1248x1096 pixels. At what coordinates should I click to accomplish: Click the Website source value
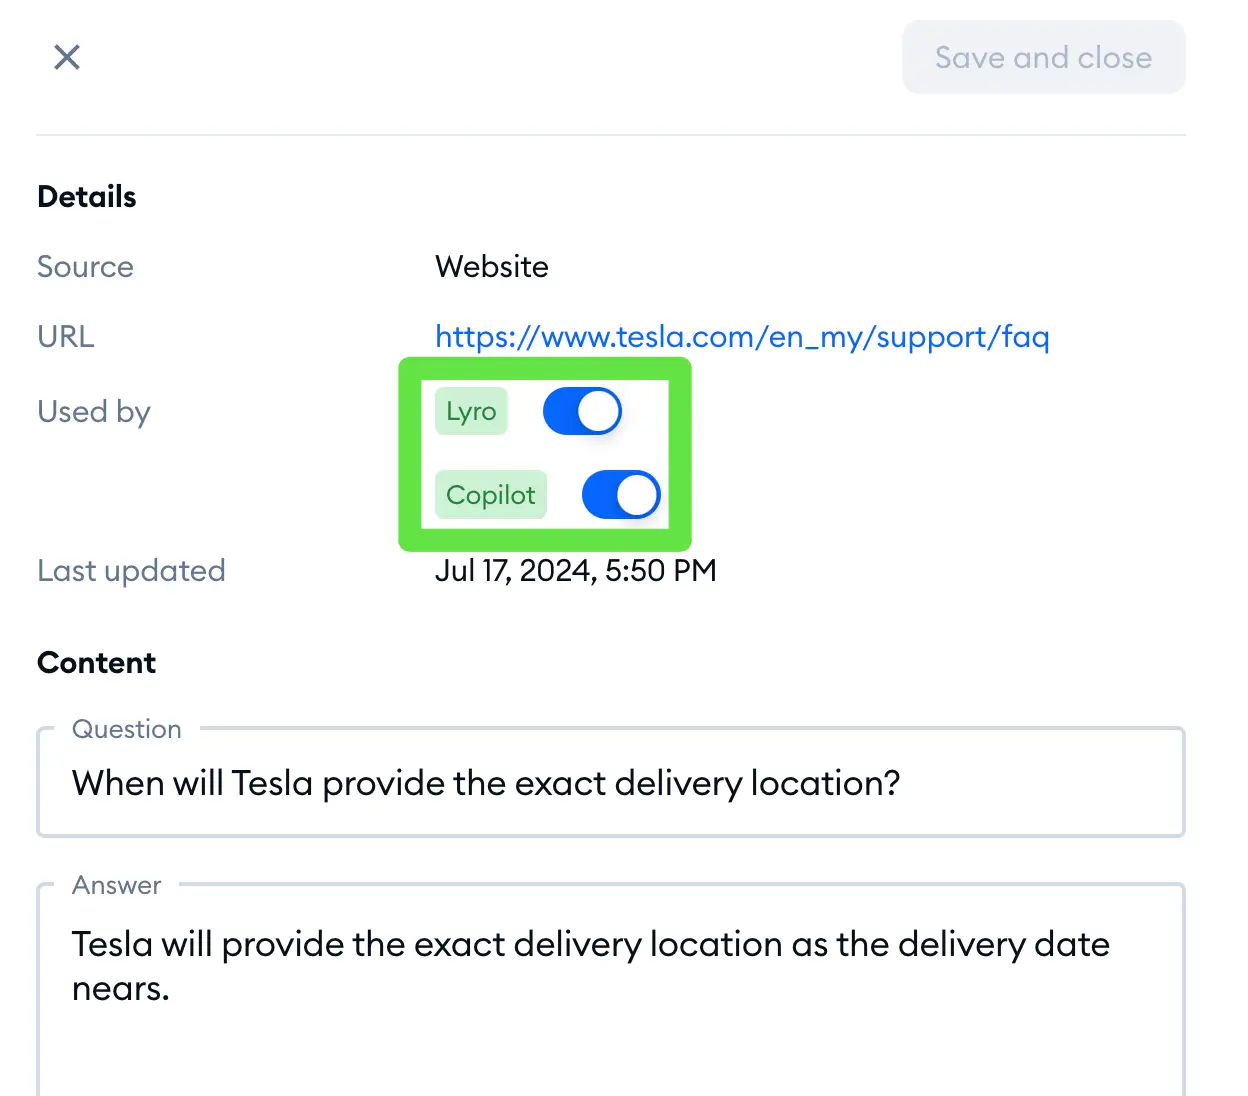[x=492, y=267]
